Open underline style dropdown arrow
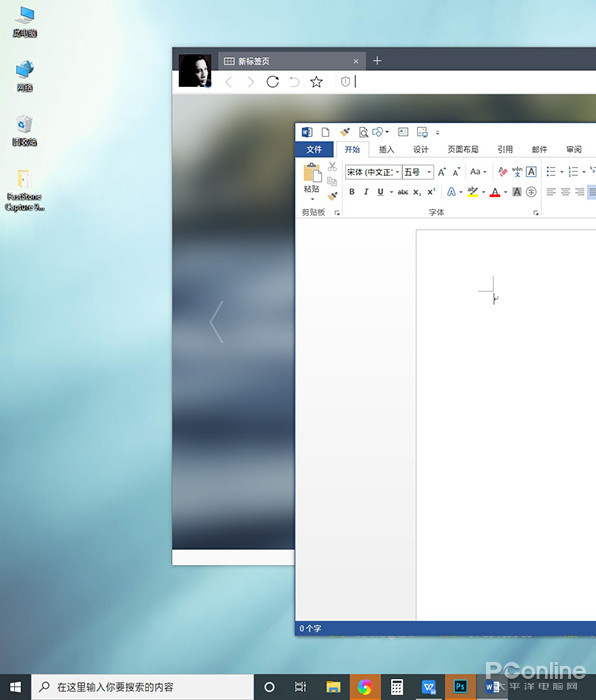This screenshot has height=700, width=596. pos(391,192)
